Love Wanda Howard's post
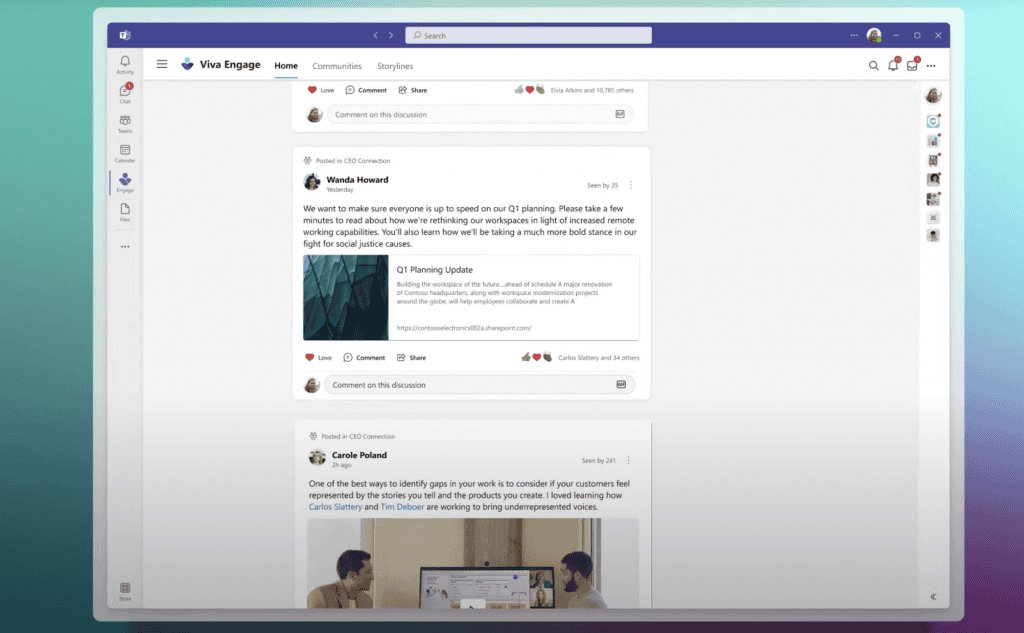The height and width of the screenshot is (633, 1024). (x=319, y=357)
